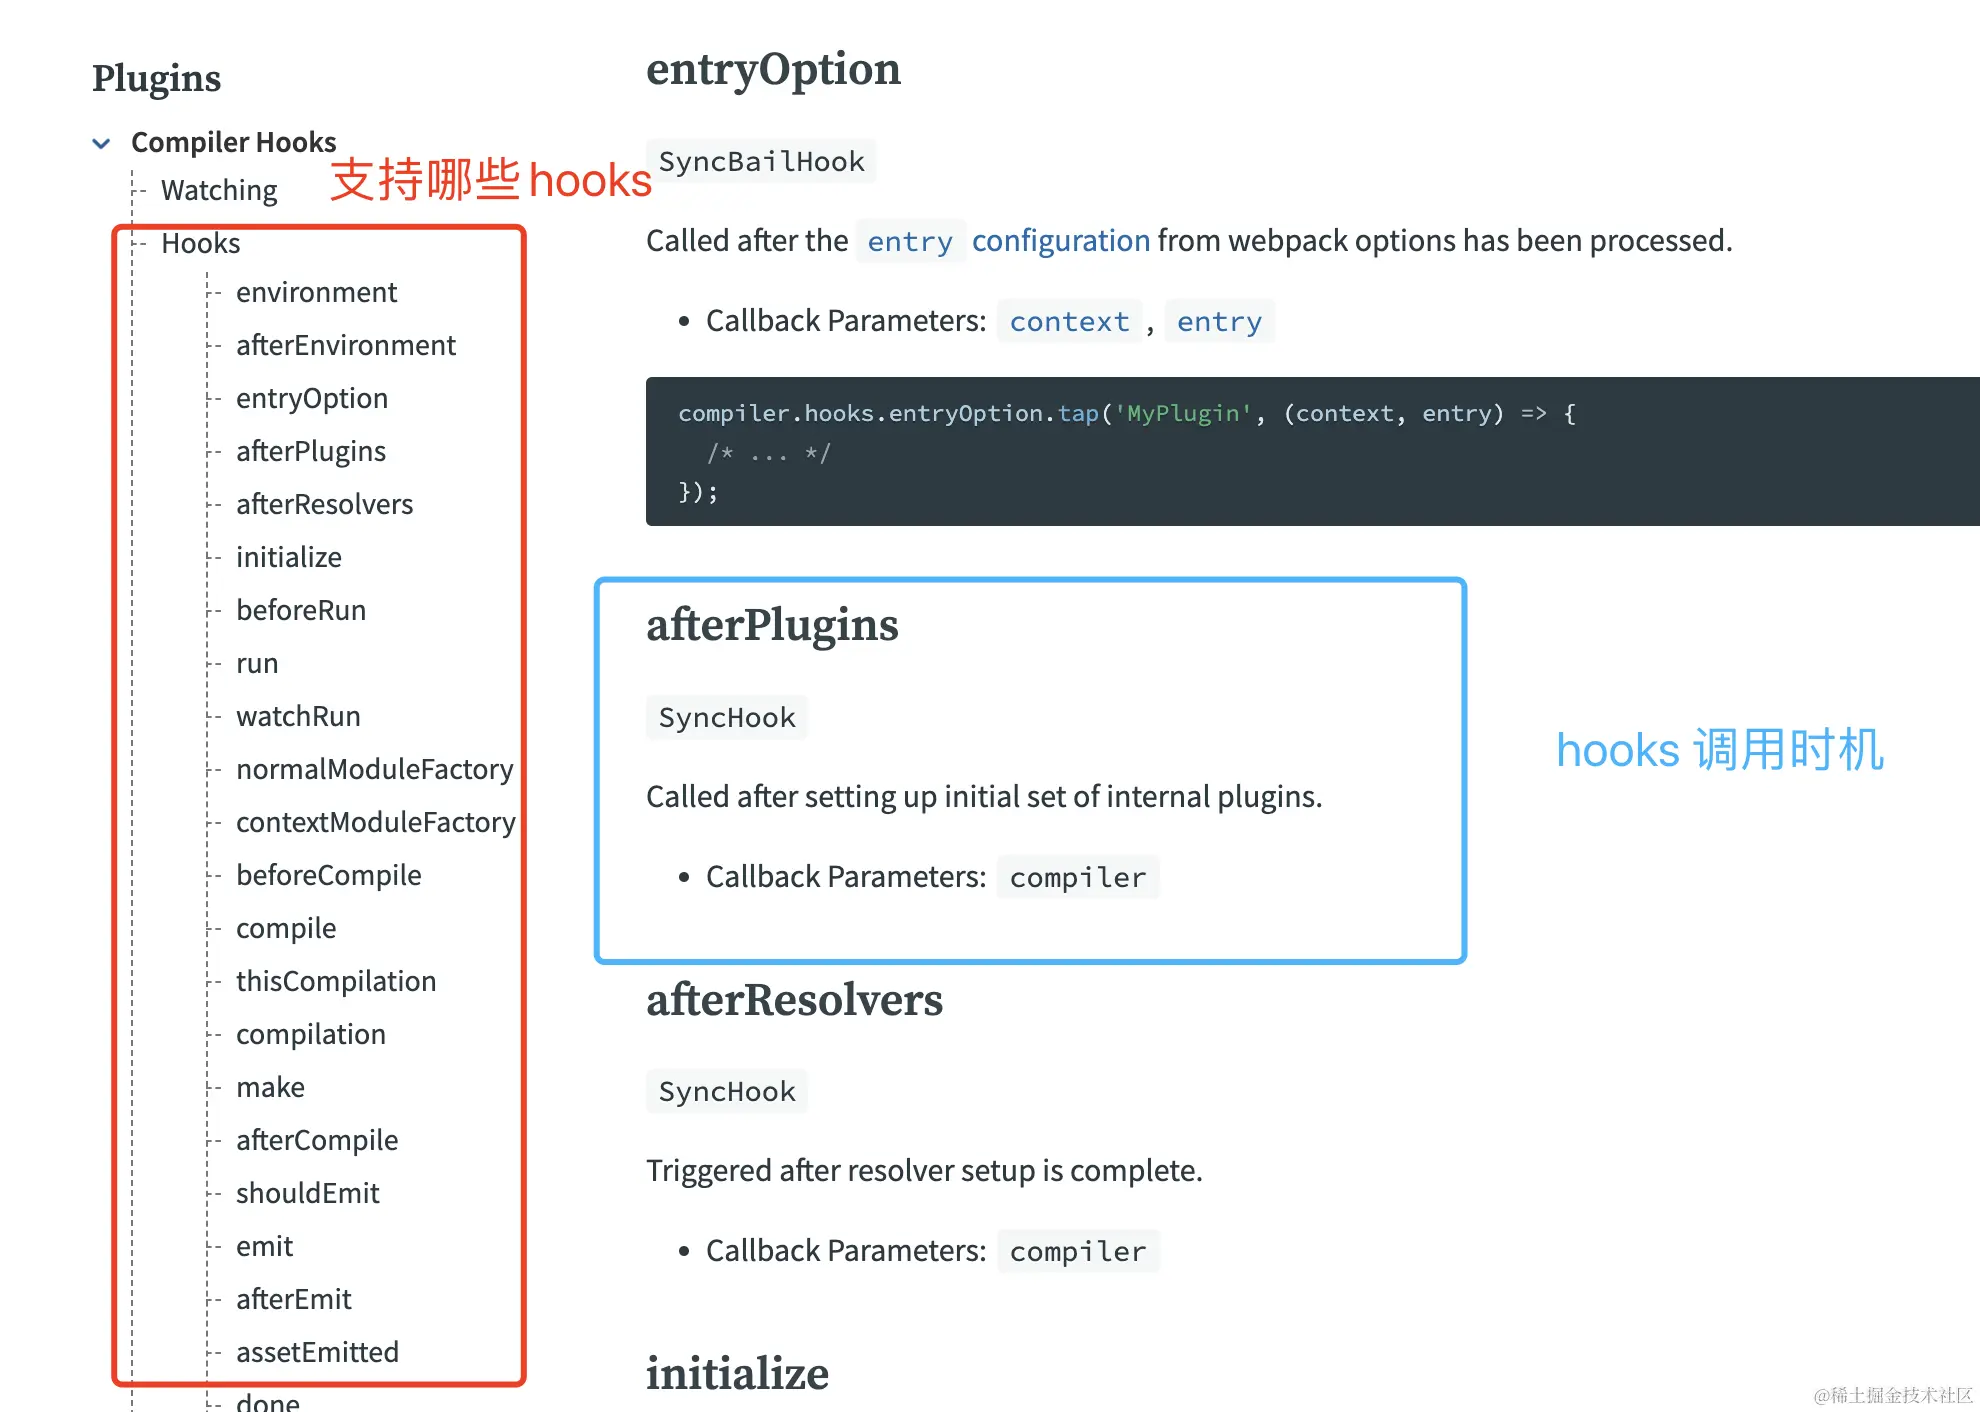Viewport: 1980px width, 1412px height.
Task: Open afterEnvironment in sidebar
Action: pos(345,345)
